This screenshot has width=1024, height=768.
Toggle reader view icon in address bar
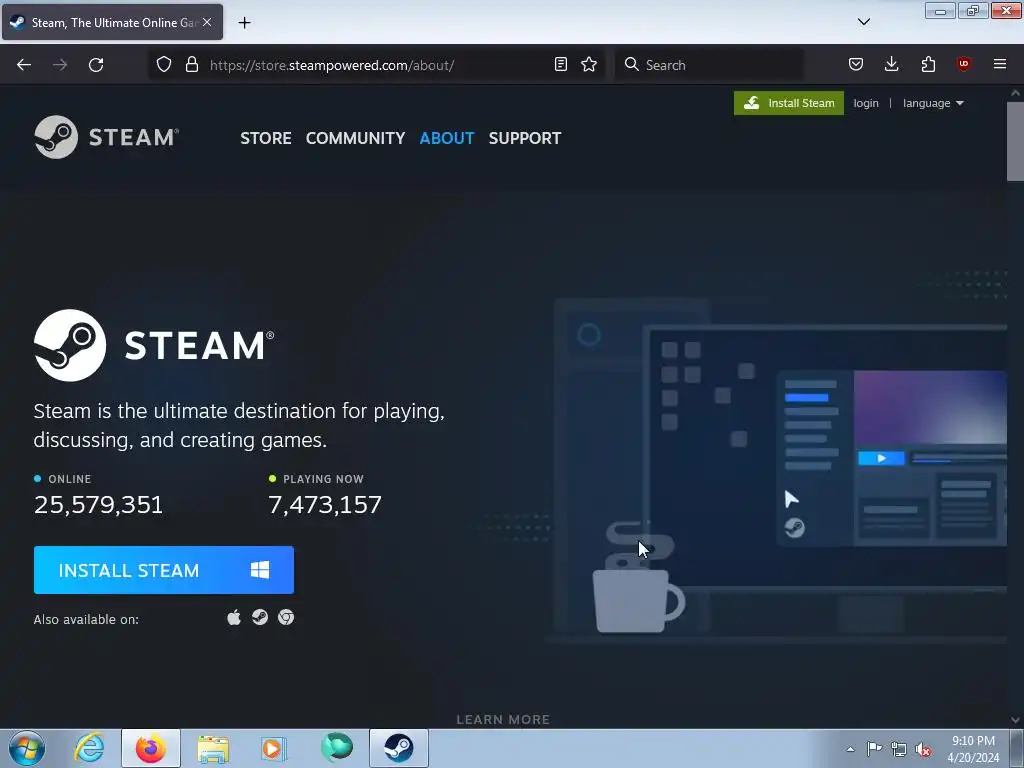pyautogui.click(x=560, y=65)
